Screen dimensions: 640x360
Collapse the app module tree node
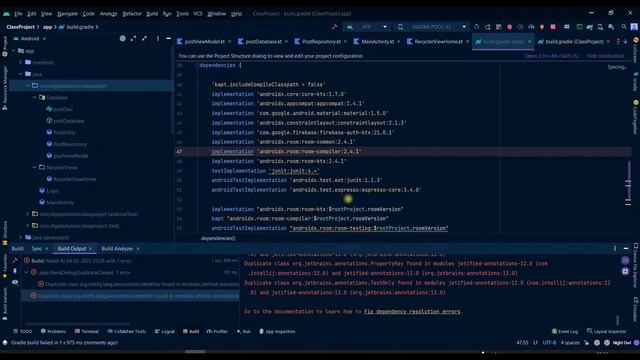coord(13,51)
